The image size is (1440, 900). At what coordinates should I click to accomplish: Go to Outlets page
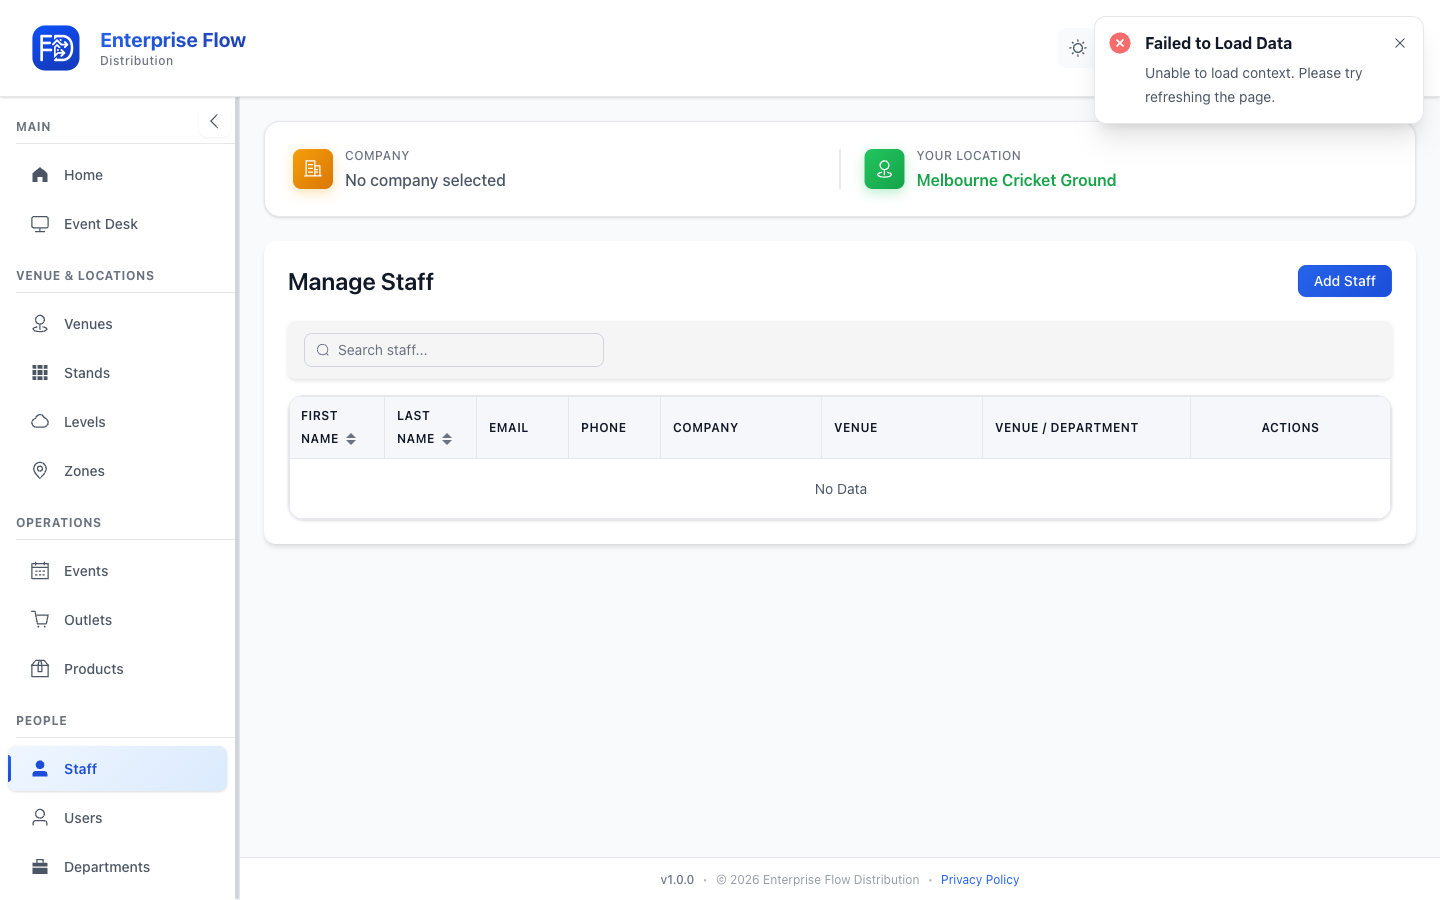(x=118, y=620)
